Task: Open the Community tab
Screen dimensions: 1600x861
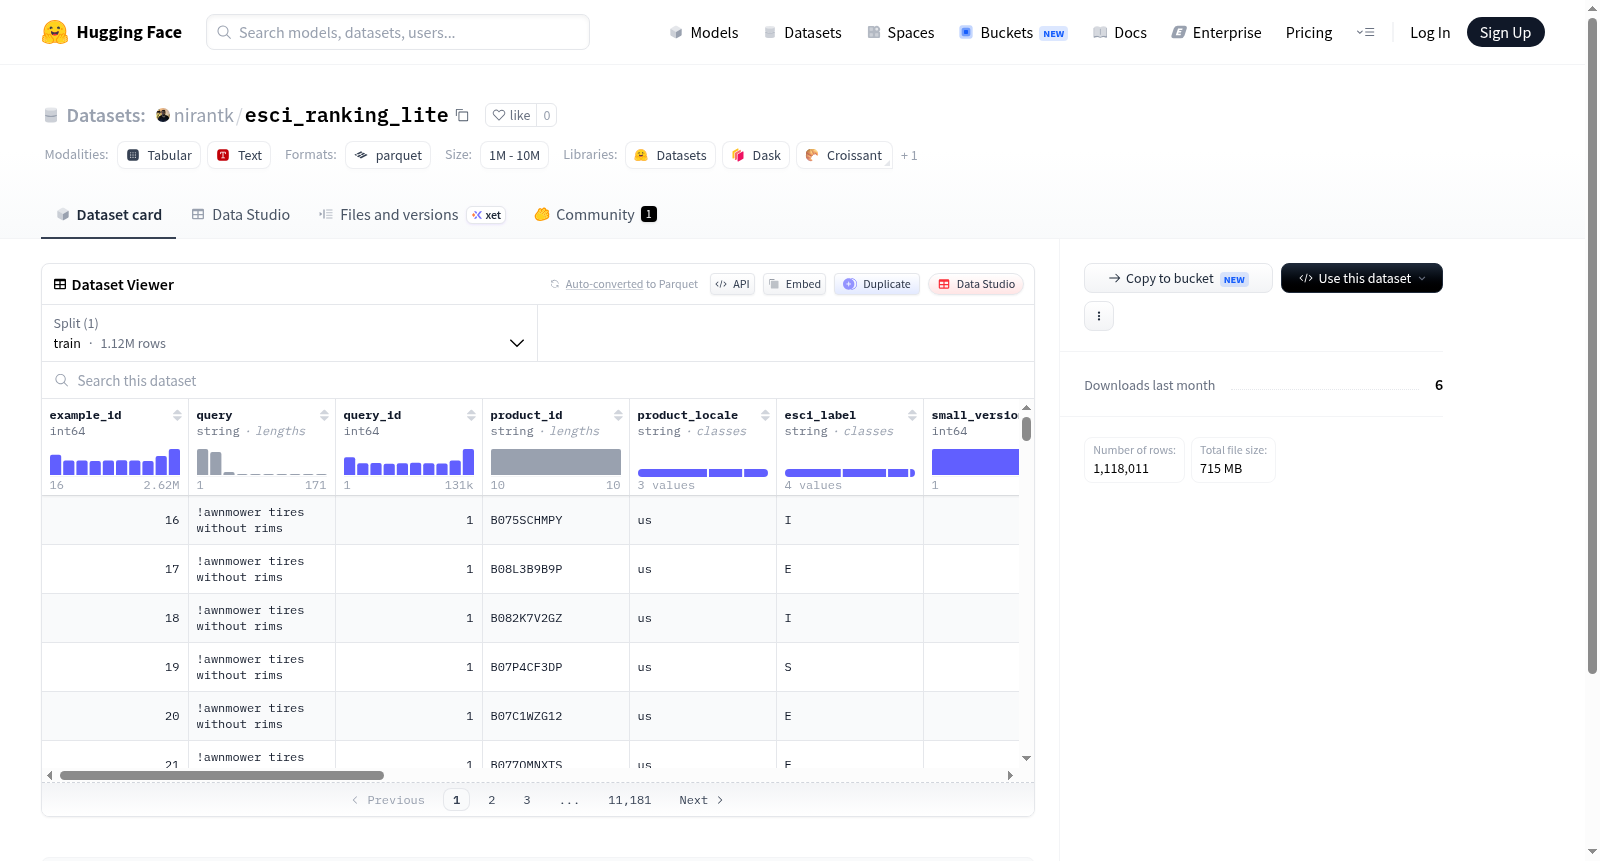Action: point(595,214)
